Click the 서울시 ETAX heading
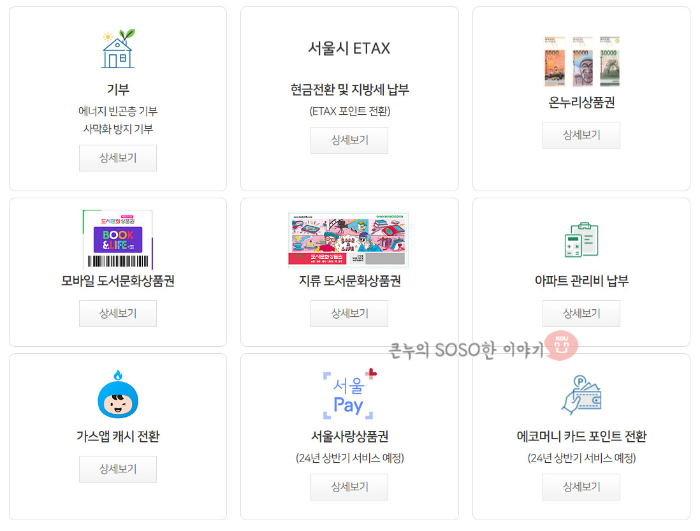 click(349, 48)
